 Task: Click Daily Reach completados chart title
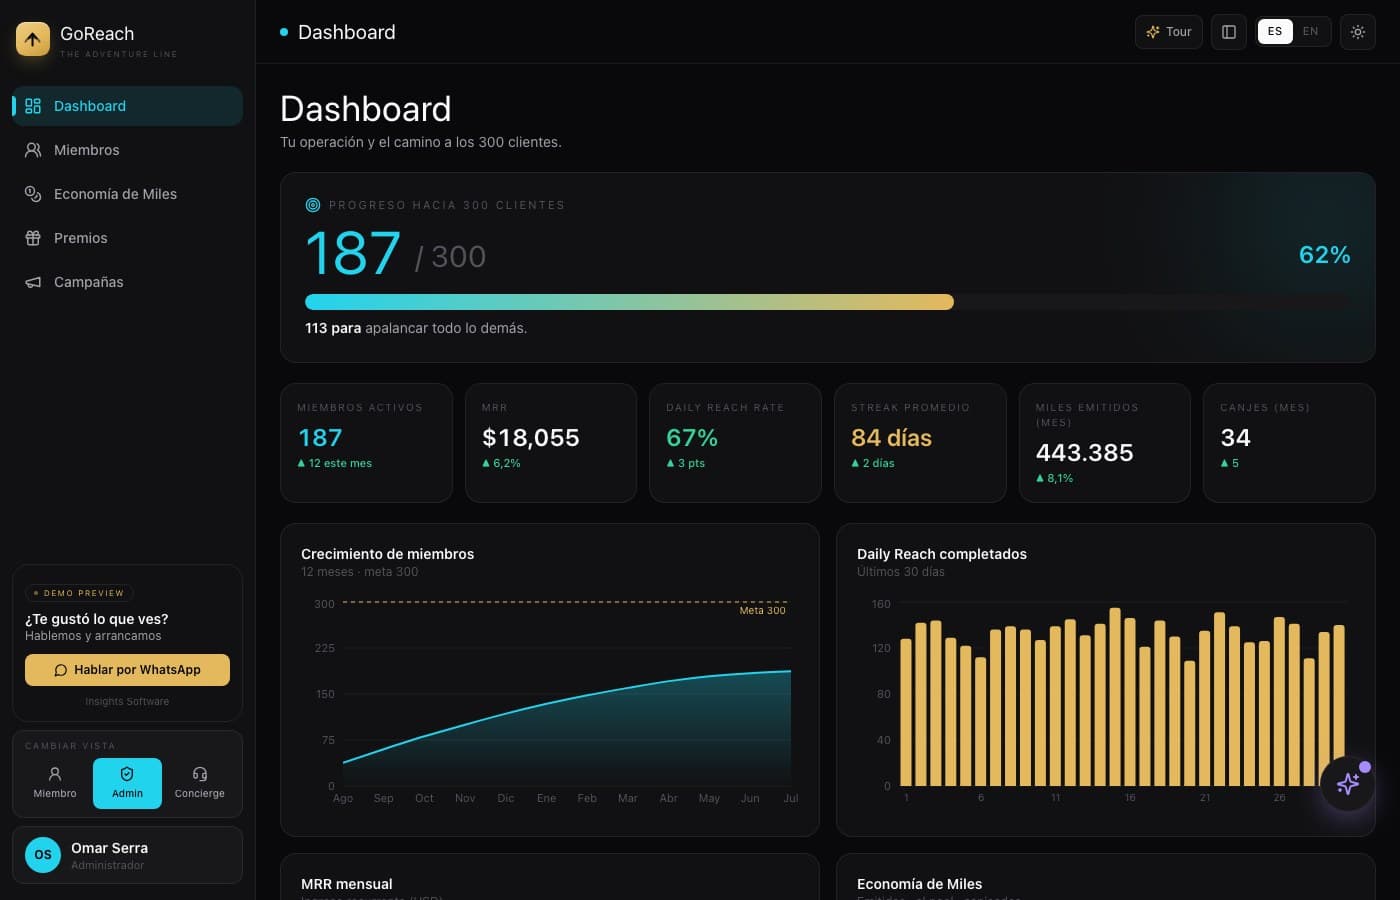coord(942,554)
